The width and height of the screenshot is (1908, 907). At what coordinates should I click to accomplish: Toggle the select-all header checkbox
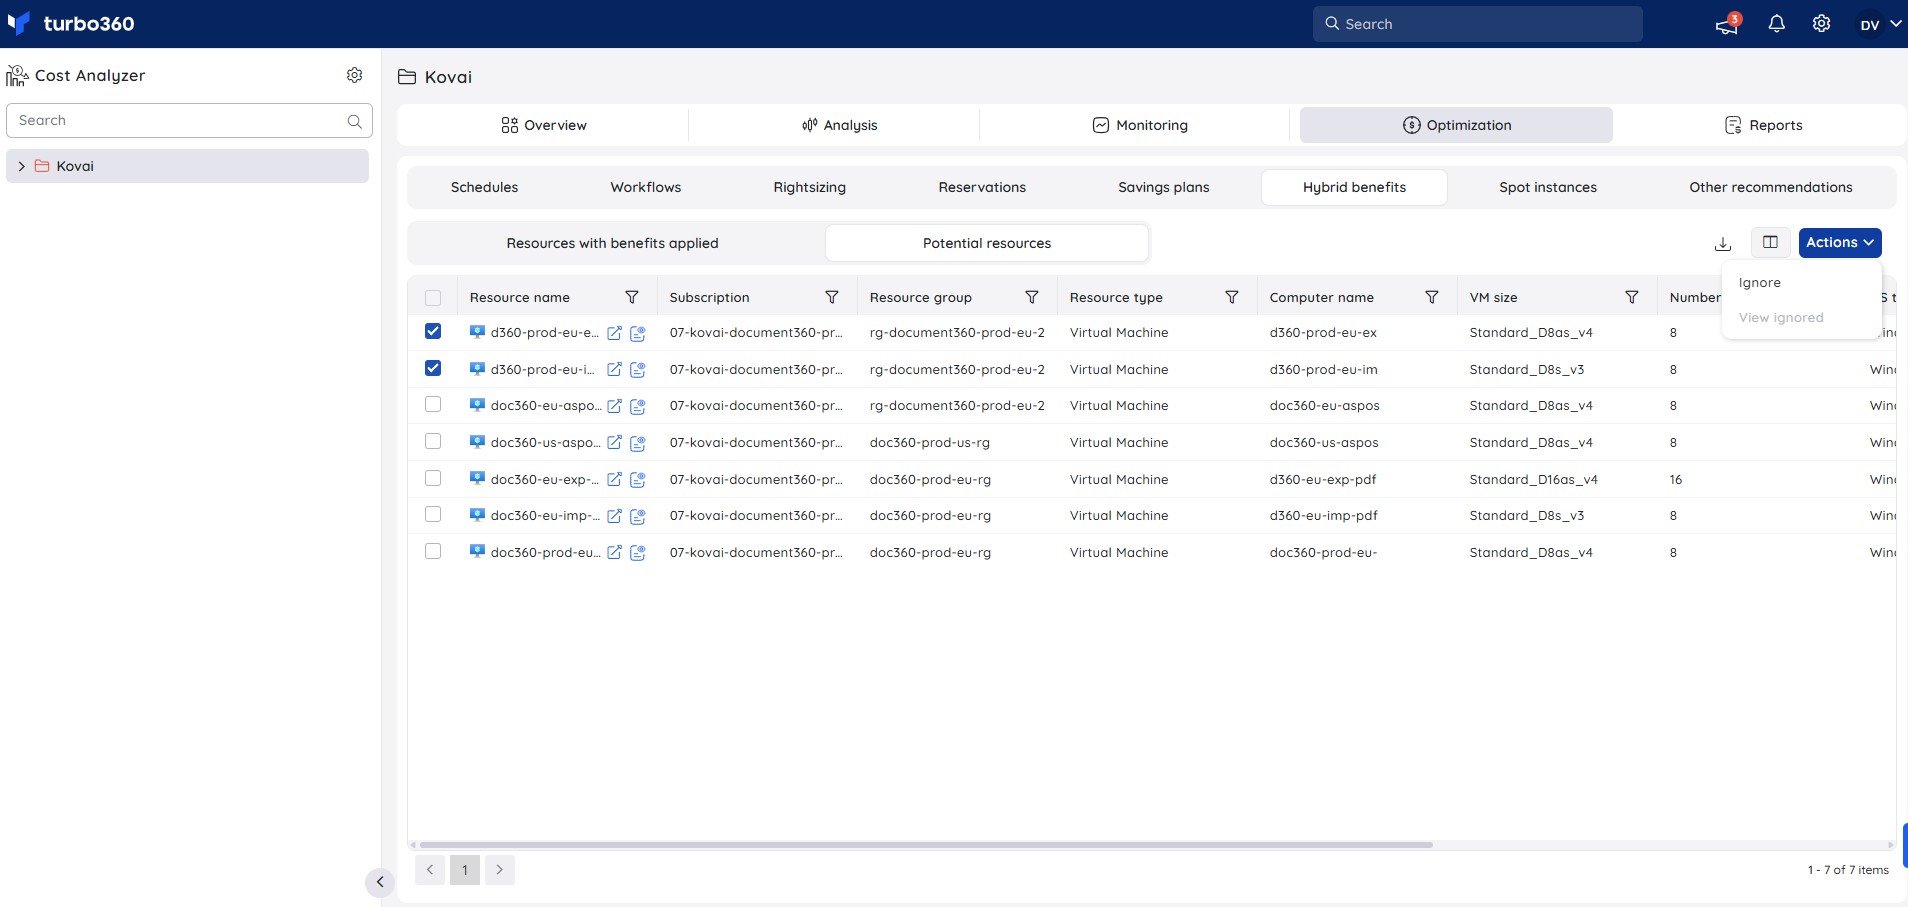point(433,298)
